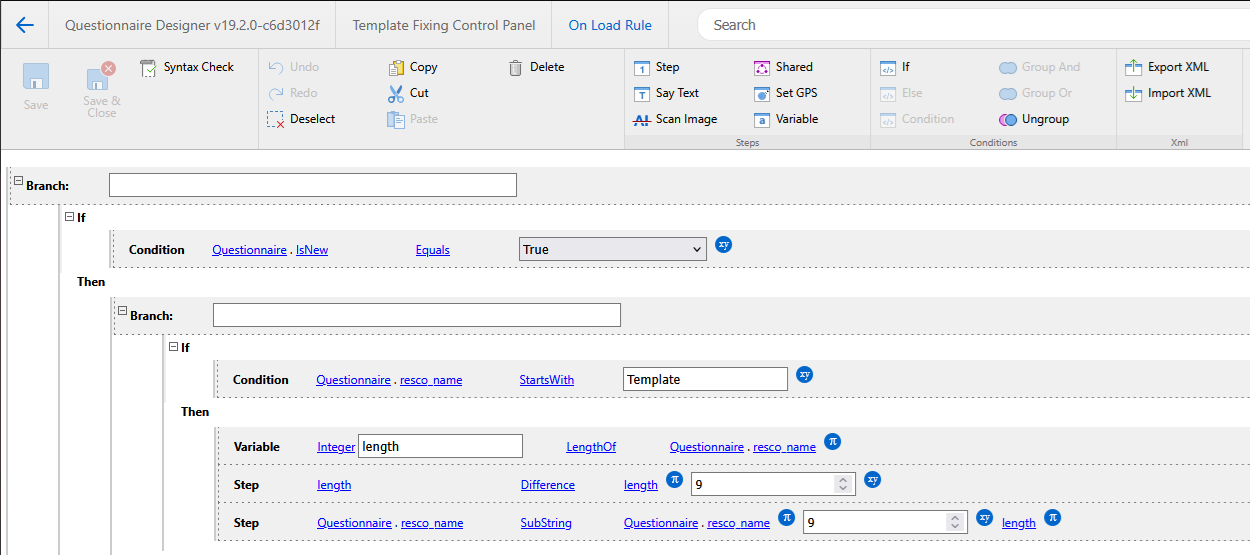The width and height of the screenshot is (1250, 555).
Task: Change the StartsWith operator
Action: pos(547,380)
